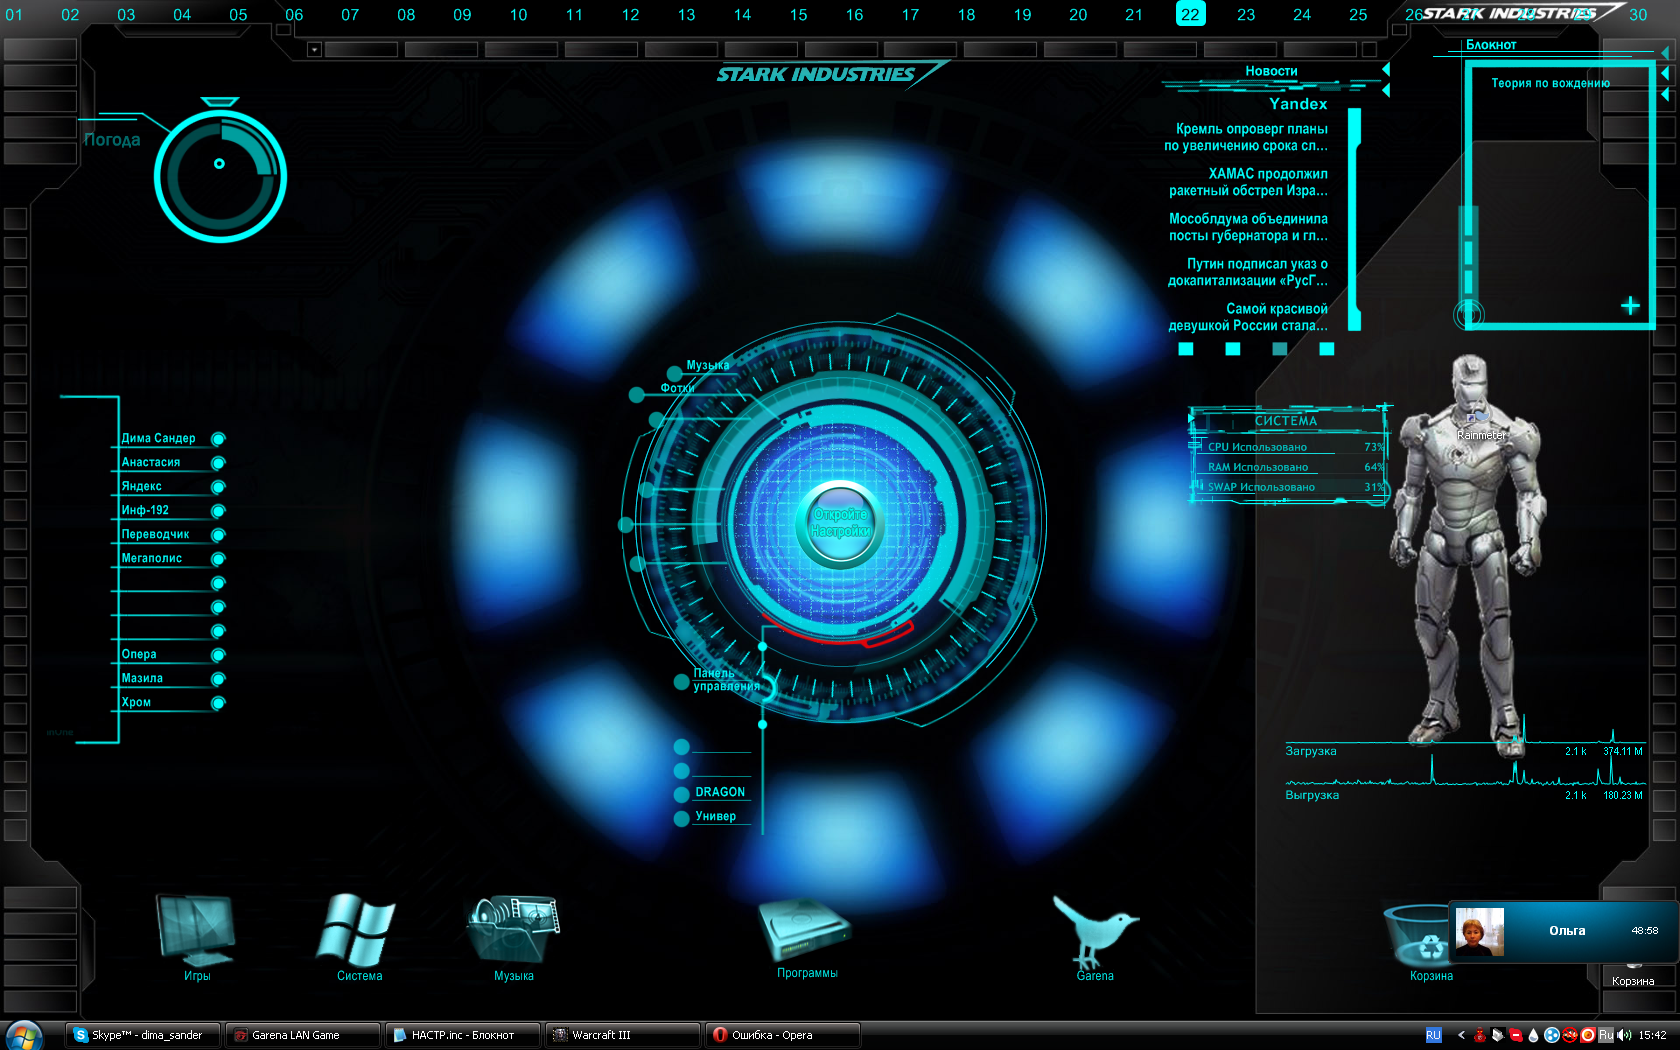This screenshot has height=1050, width=1680.
Task: Launch Garena via the bird icon
Action: click(1094, 930)
